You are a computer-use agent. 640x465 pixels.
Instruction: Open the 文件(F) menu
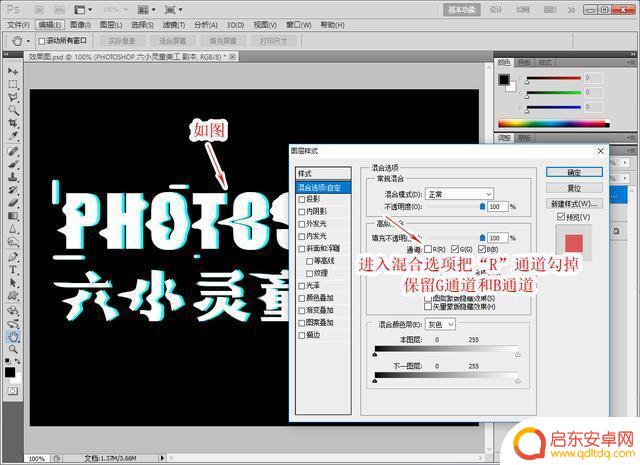pos(18,25)
